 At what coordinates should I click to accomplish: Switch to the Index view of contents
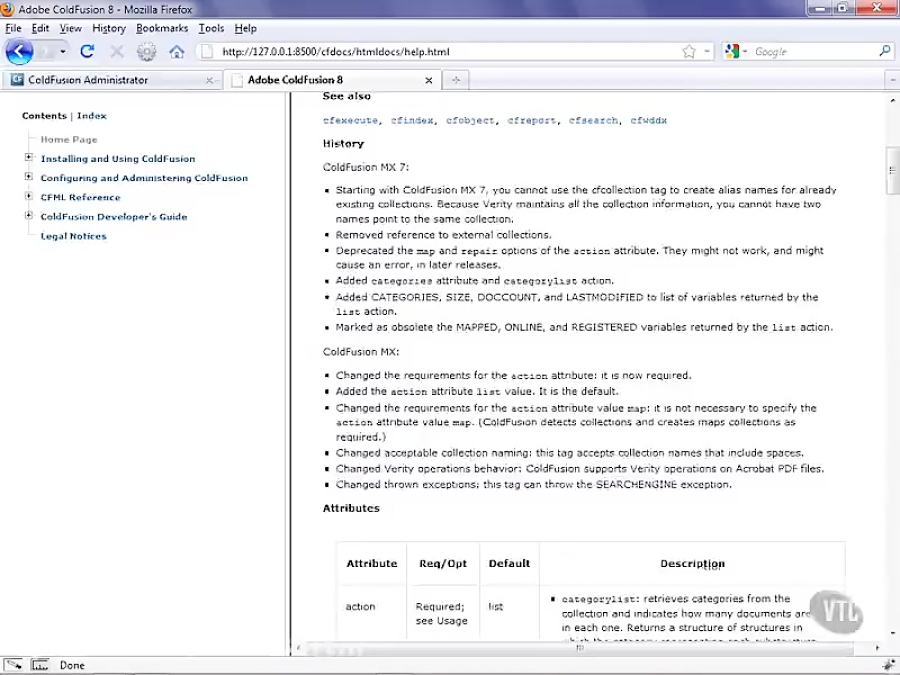[91, 115]
